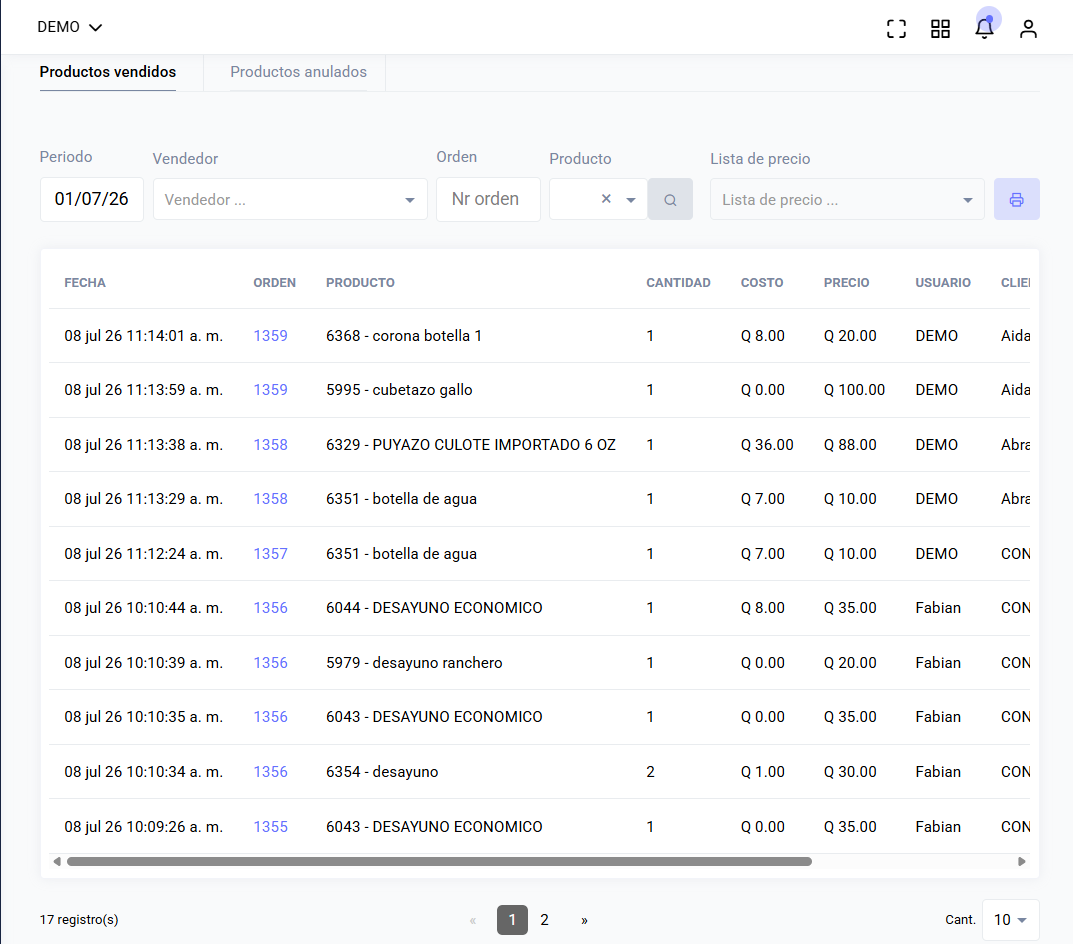Focus the Nr orden input field
1073x944 pixels.
[488, 199]
